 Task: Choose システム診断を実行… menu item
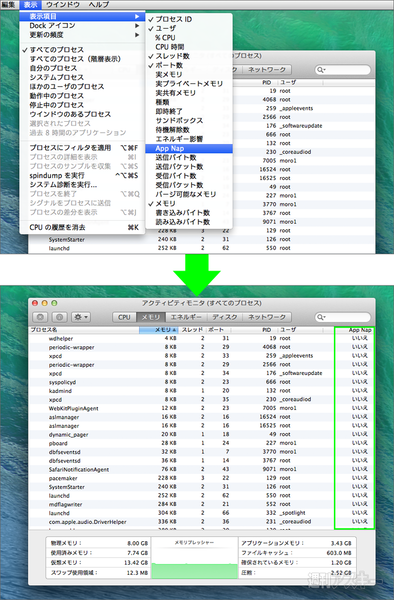tap(82, 185)
